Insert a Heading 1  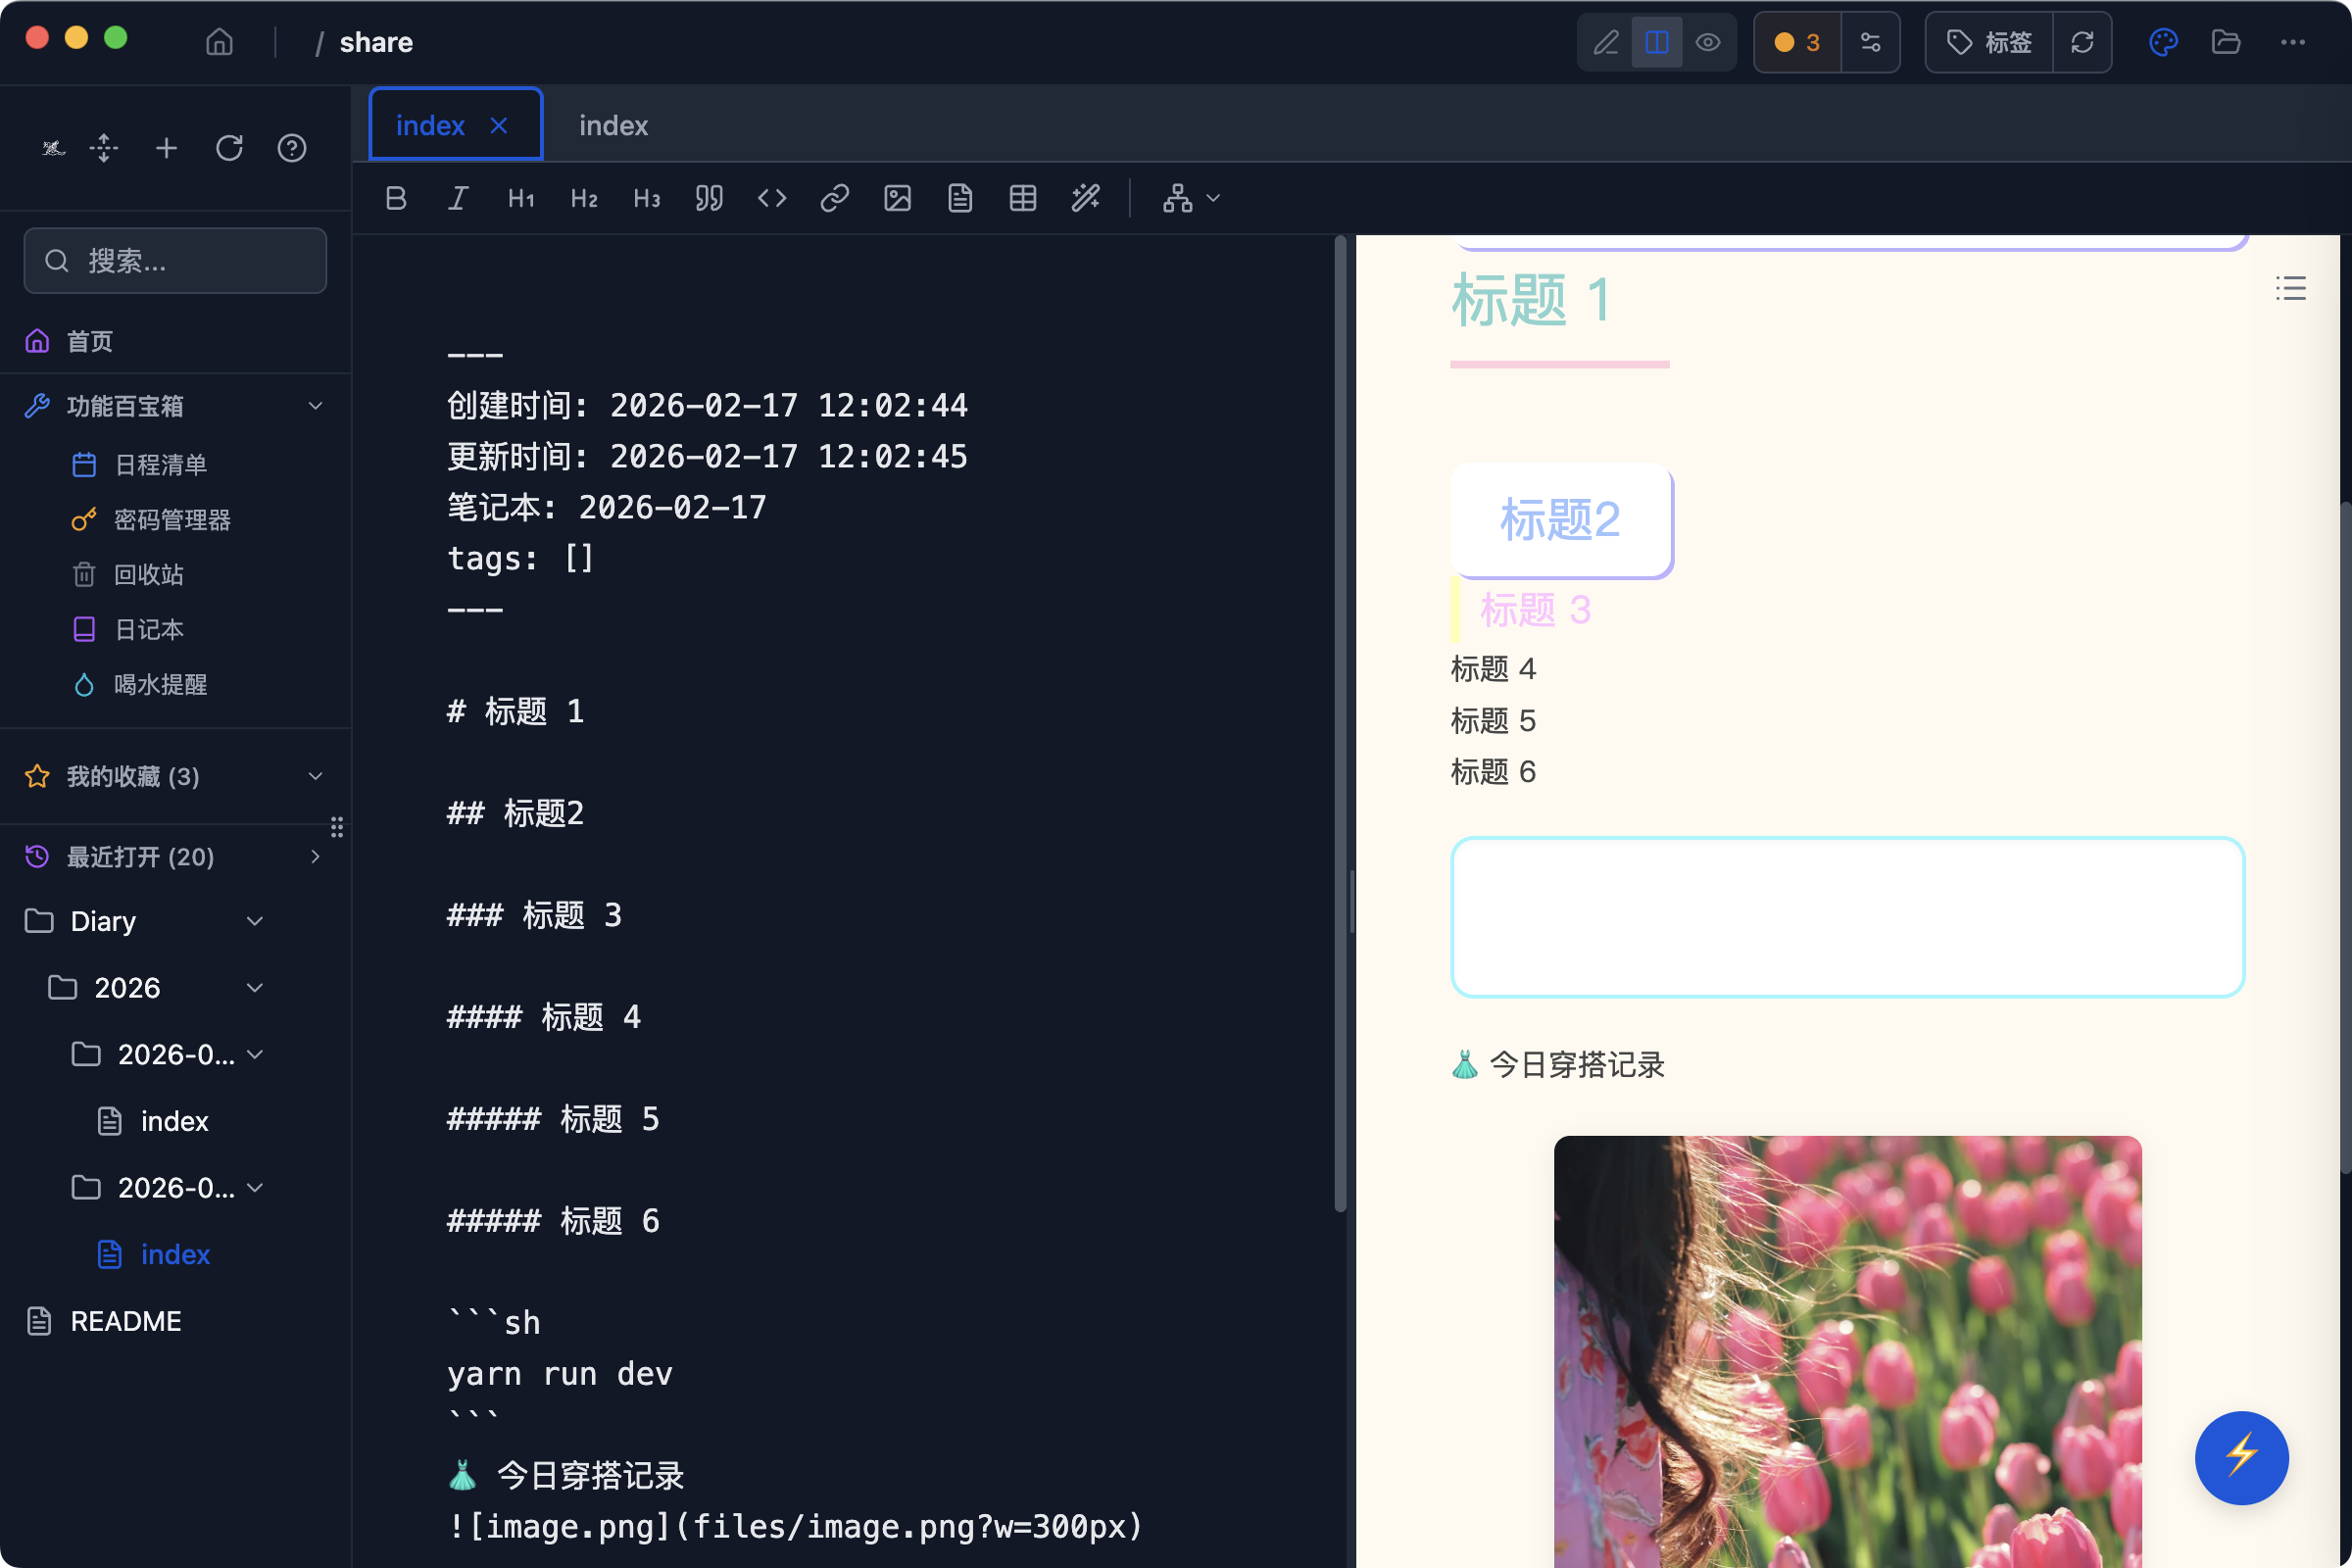point(521,198)
